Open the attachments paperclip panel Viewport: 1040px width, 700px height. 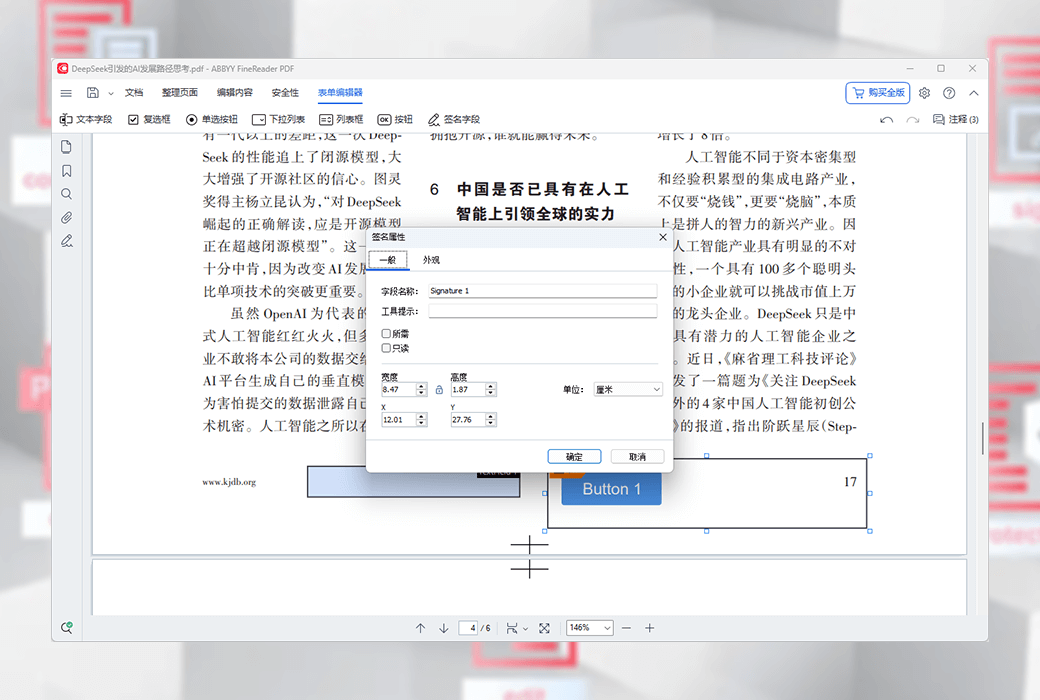[x=67, y=217]
